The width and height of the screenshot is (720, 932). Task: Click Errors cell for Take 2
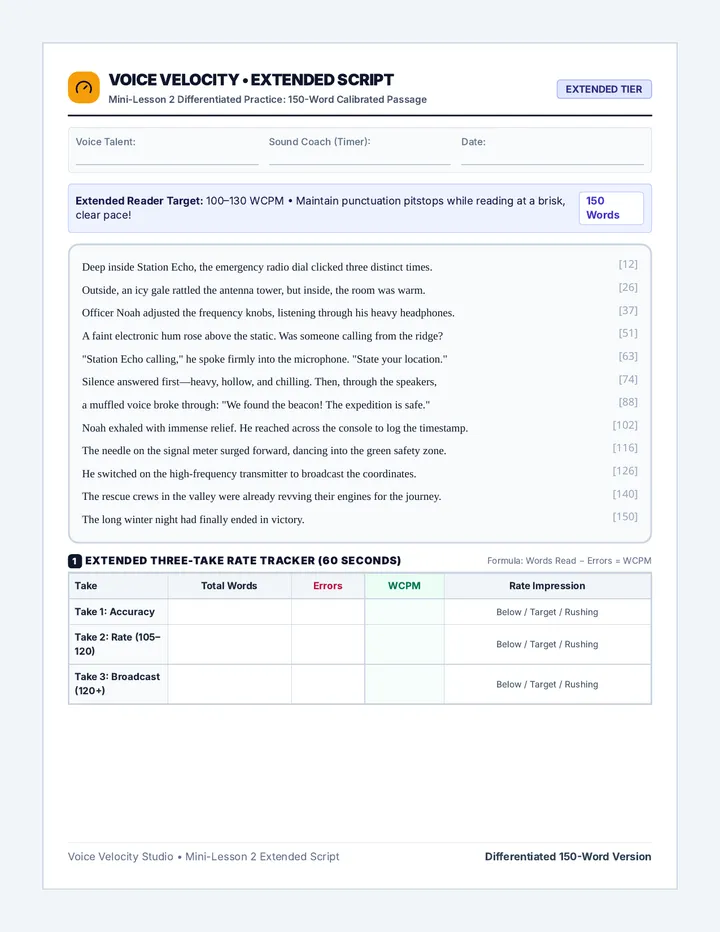328,644
